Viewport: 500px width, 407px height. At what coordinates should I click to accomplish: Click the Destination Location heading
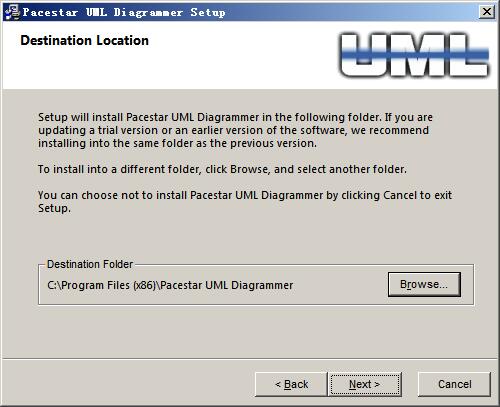[x=85, y=40]
